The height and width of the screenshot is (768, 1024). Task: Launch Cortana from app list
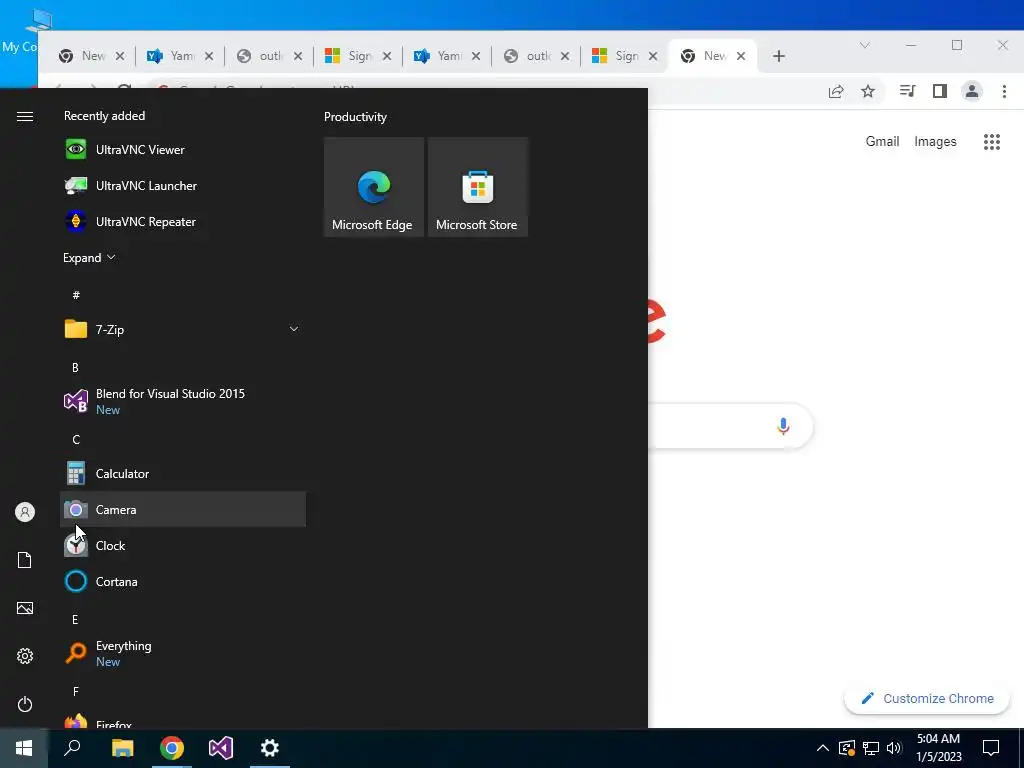[x=183, y=581]
